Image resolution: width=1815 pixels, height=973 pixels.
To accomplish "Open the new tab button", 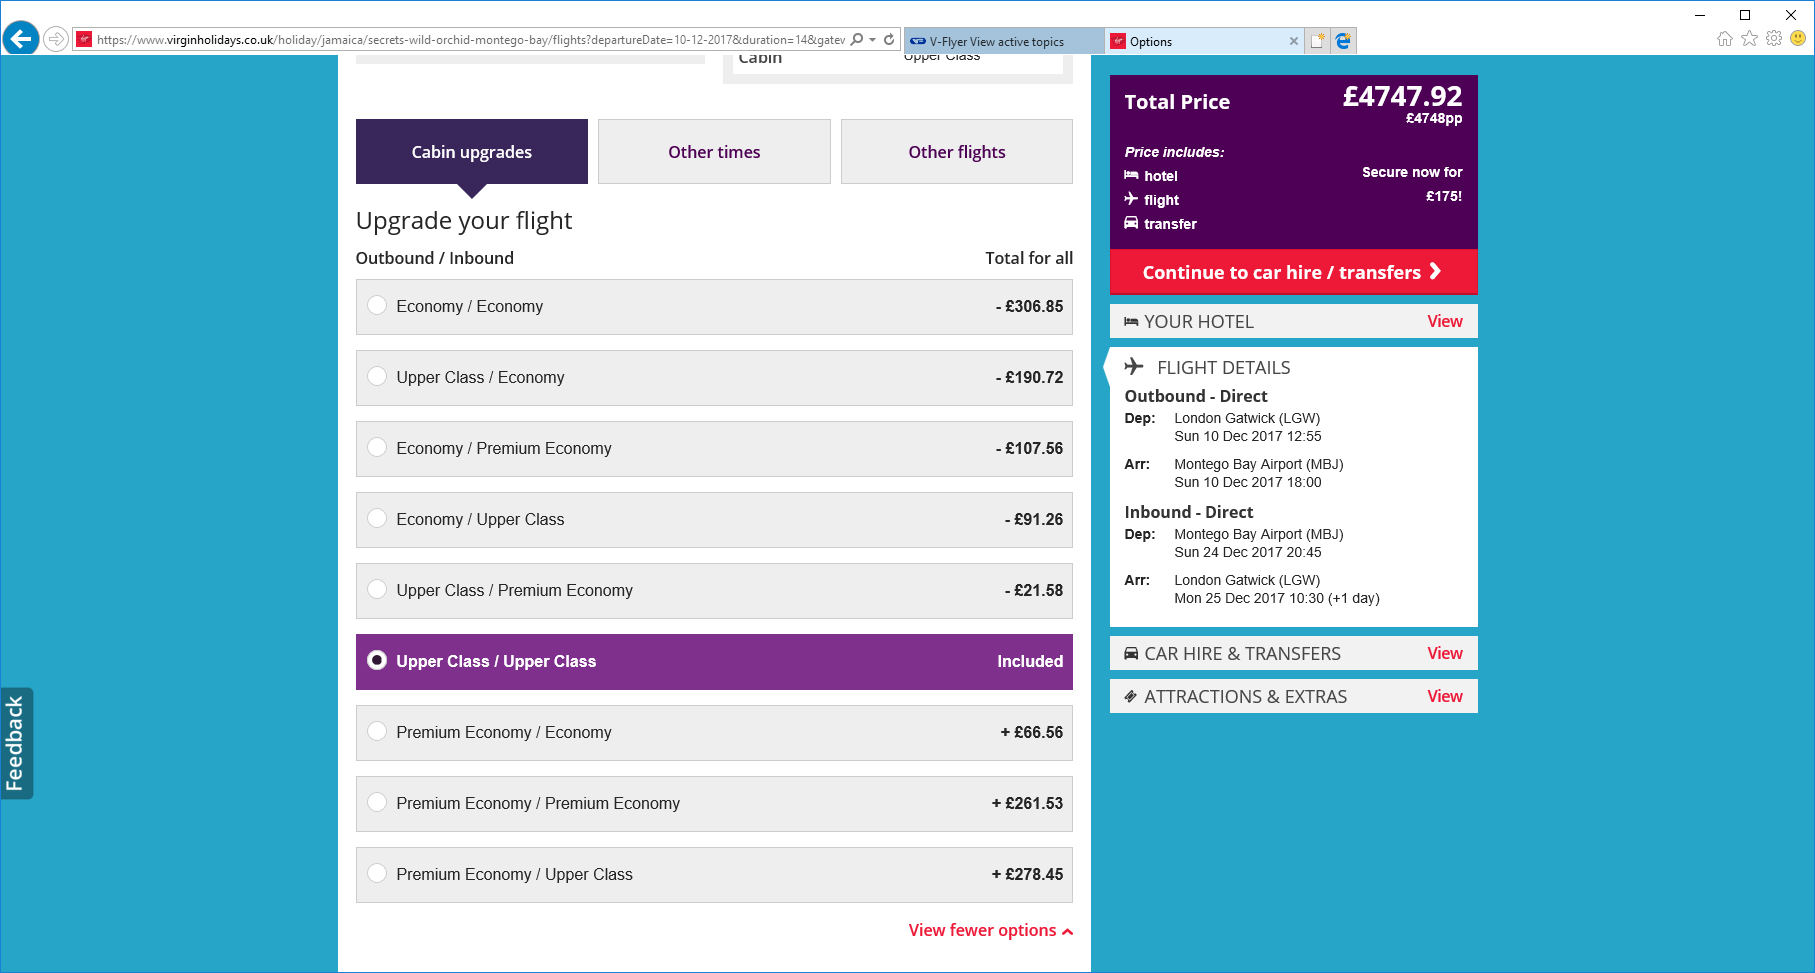I will coord(1318,41).
